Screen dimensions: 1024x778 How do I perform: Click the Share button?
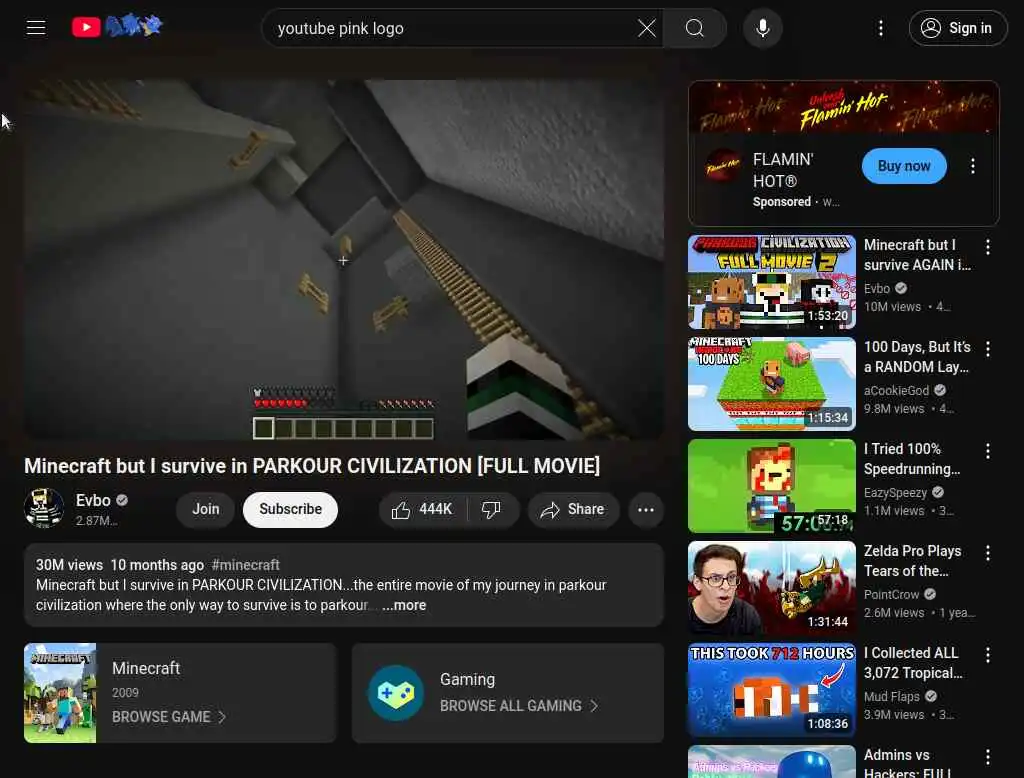point(573,510)
